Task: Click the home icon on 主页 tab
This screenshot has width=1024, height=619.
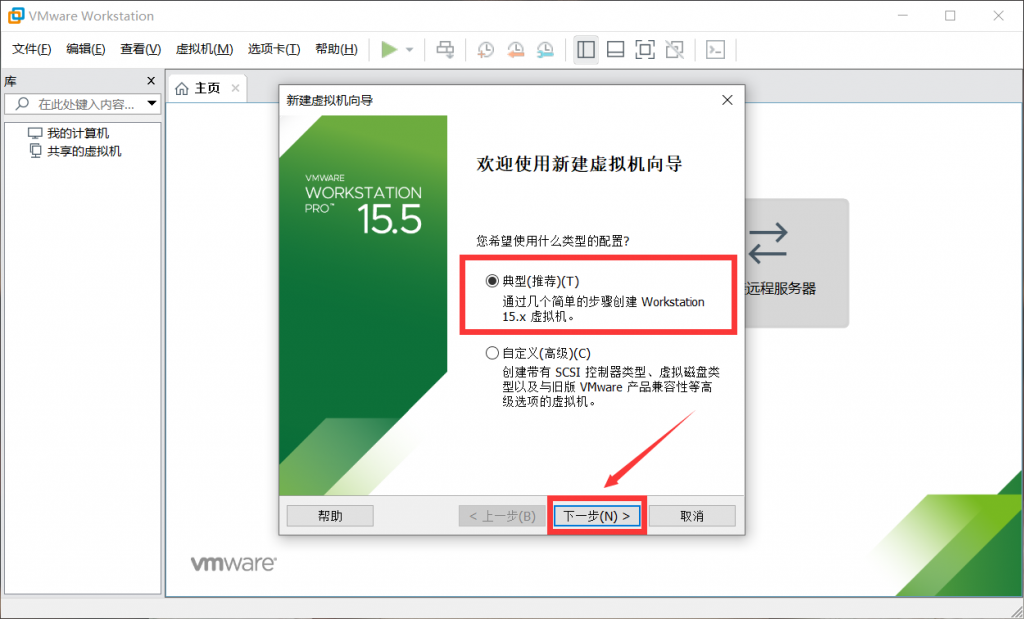Action: coord(182,88)
